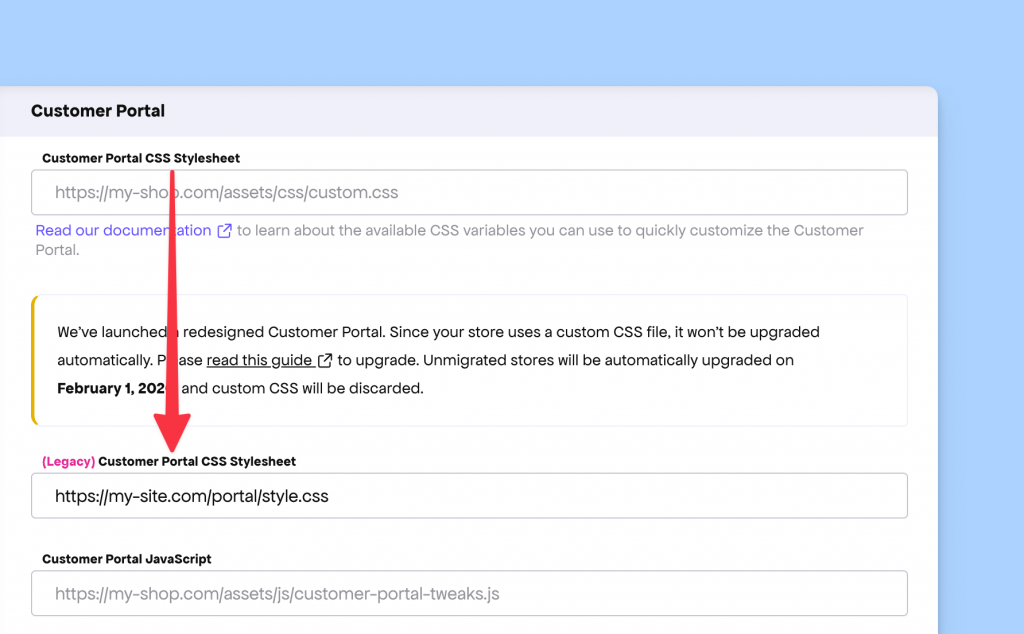Viewport: 1024px width, 634px height.
Task: Click the bold February 1 date text
Action: [110, 388]
